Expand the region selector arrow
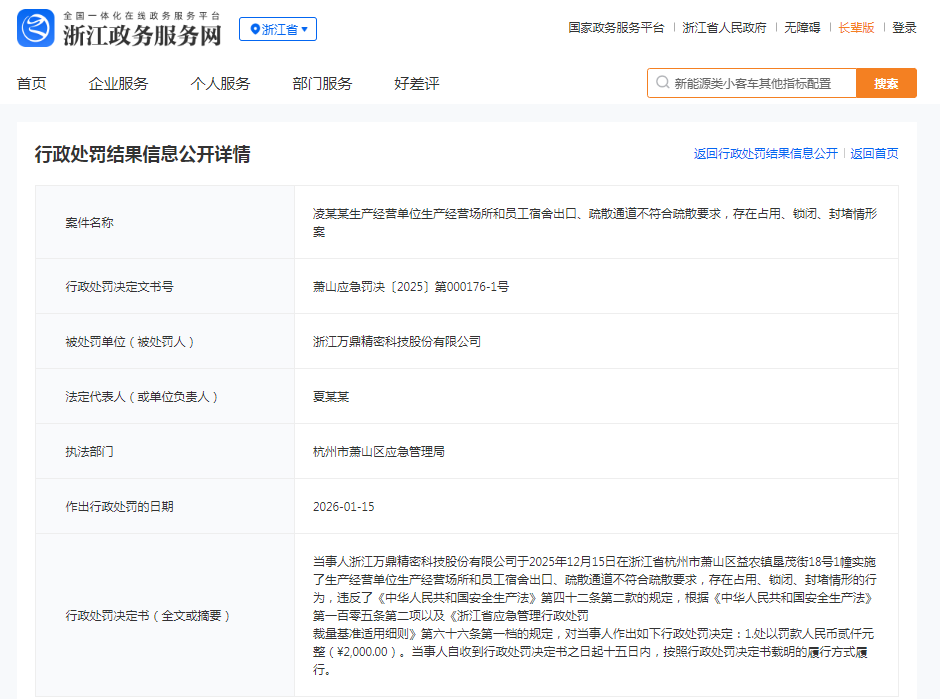Viewport: 940px width, 699px height. (x=306, y=29)
